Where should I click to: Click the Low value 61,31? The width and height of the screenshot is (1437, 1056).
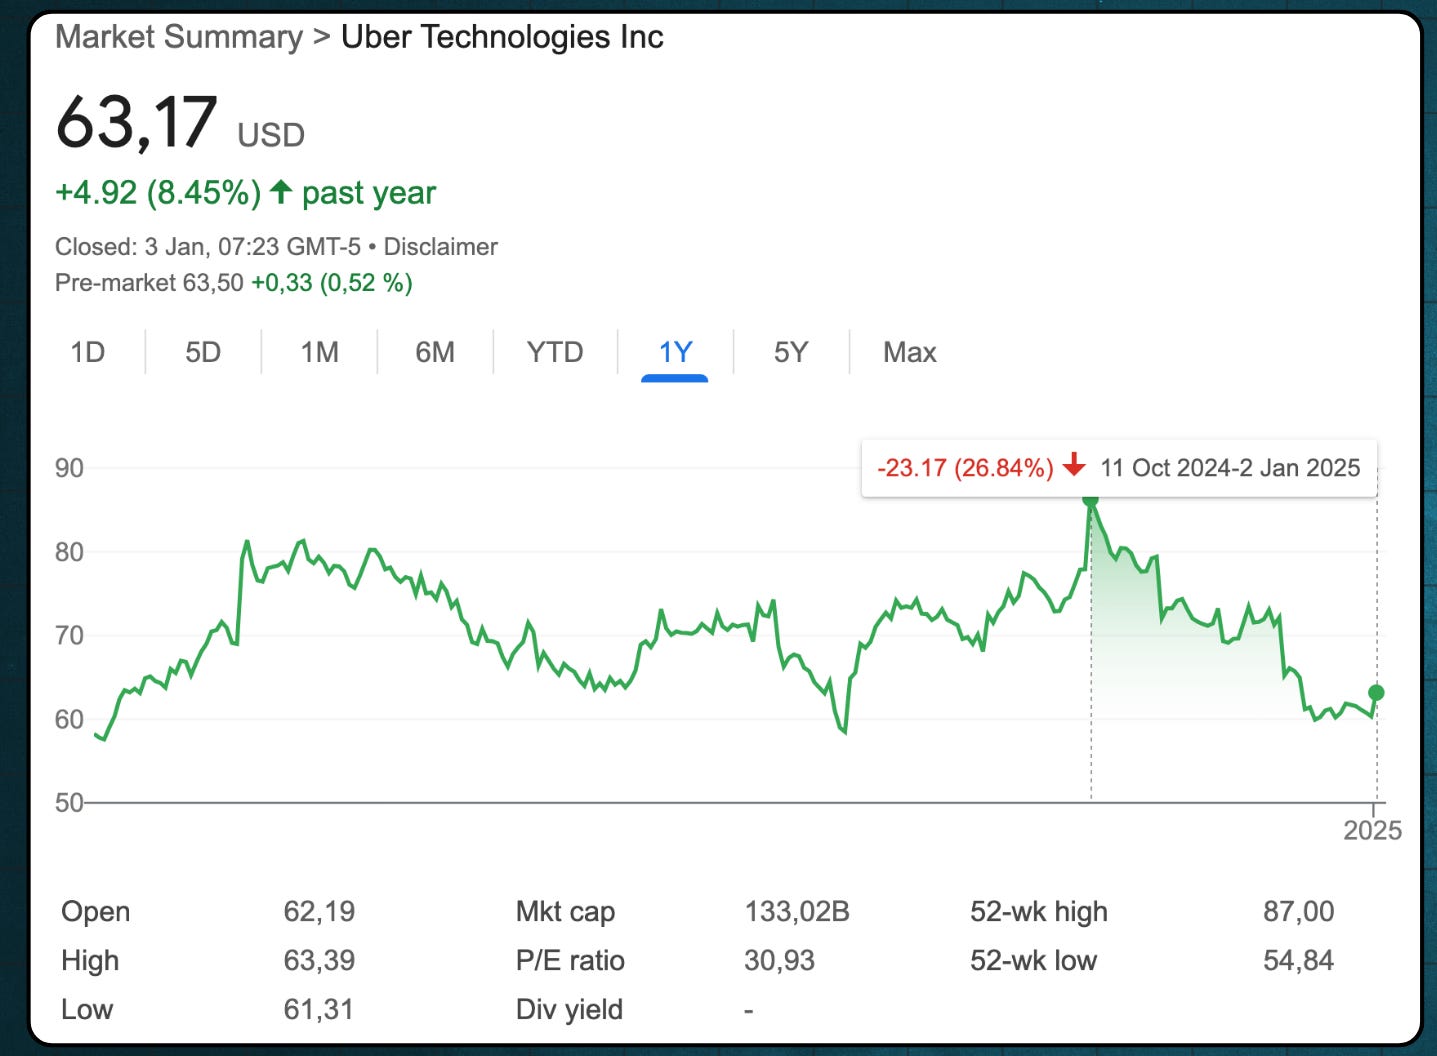point(318,1009)
